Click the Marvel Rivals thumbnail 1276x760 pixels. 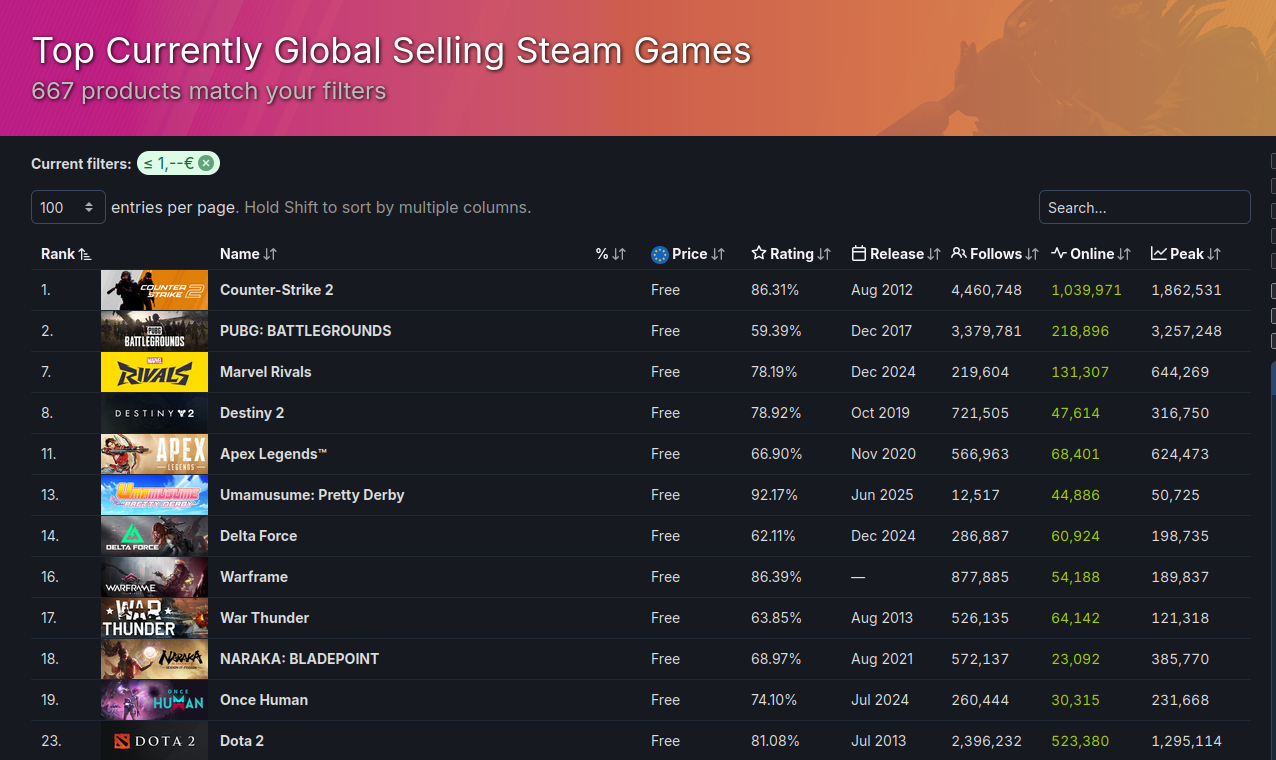[x=154, y=372]
